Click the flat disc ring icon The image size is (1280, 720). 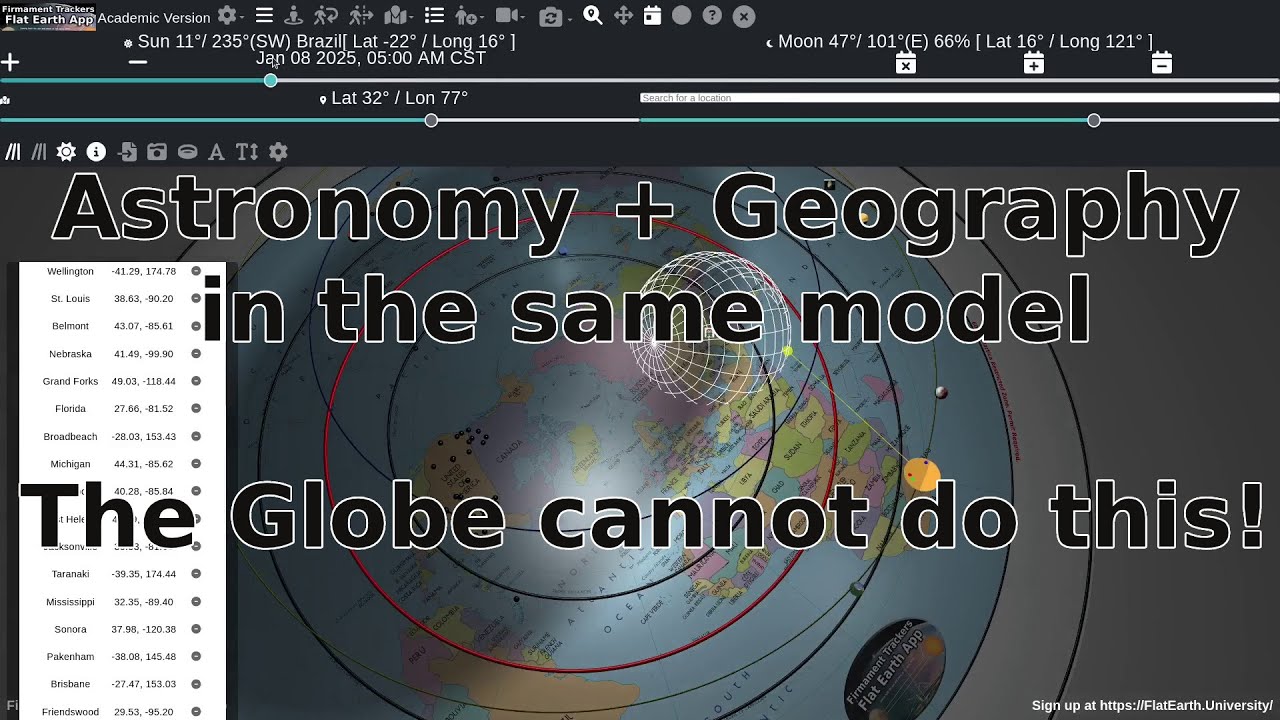[187, 152]
